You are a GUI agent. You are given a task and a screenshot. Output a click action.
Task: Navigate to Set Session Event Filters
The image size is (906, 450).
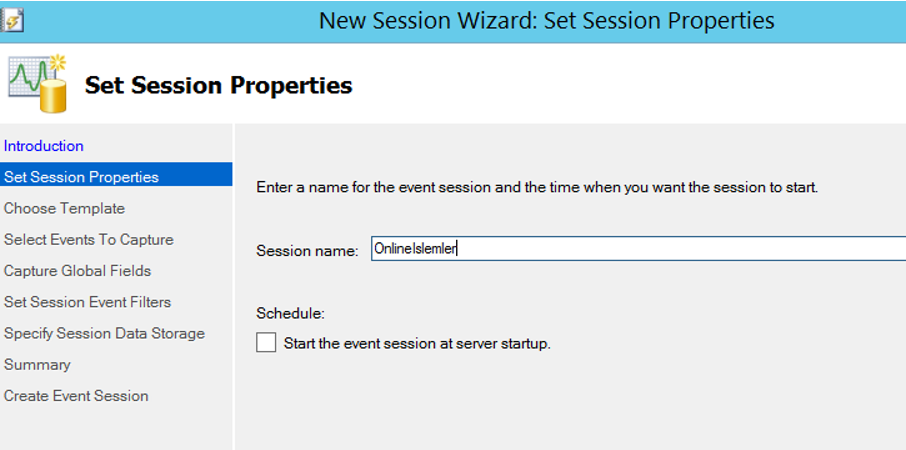pos(87,302)
